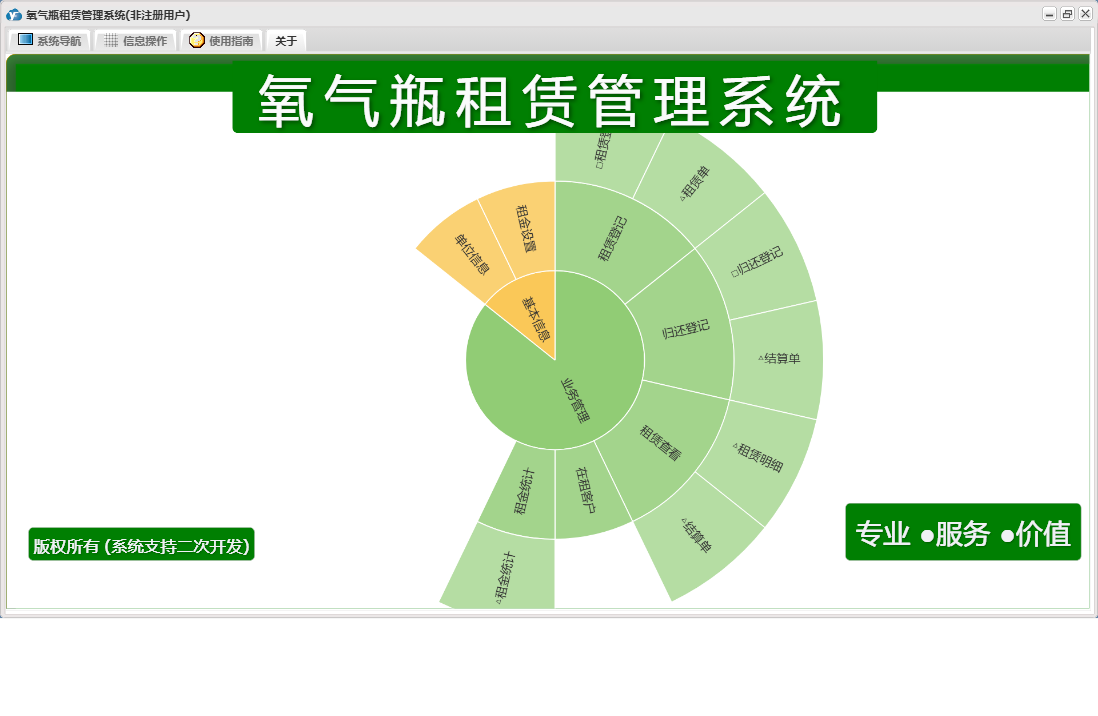The width and height of the screenshot is (1098, 716).
Task: Open the 租赁查看 segment
Action: (x=660, y=443)
